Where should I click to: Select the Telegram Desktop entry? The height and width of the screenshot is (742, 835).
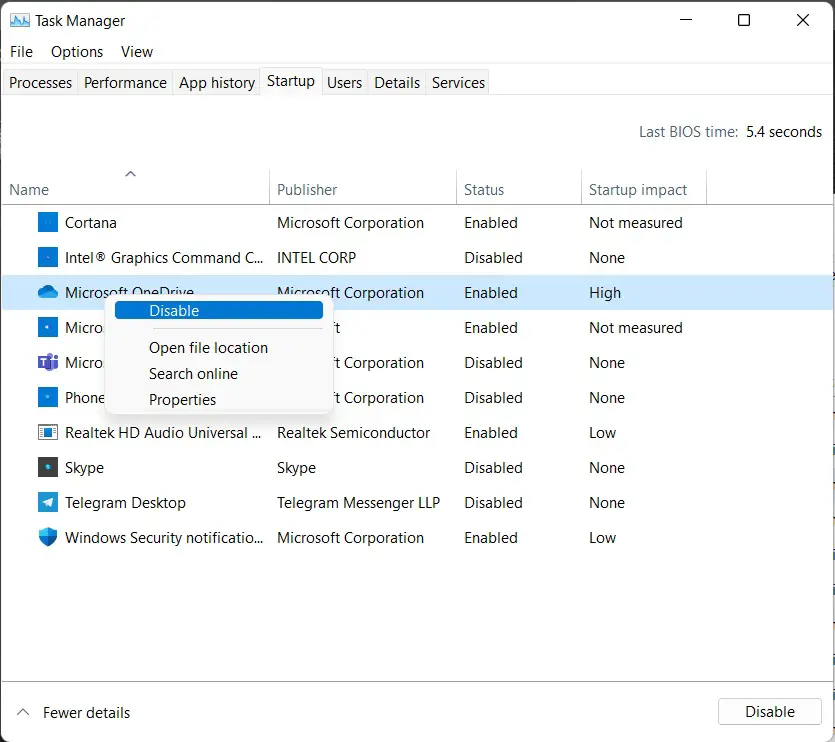[x=125, y=503]
